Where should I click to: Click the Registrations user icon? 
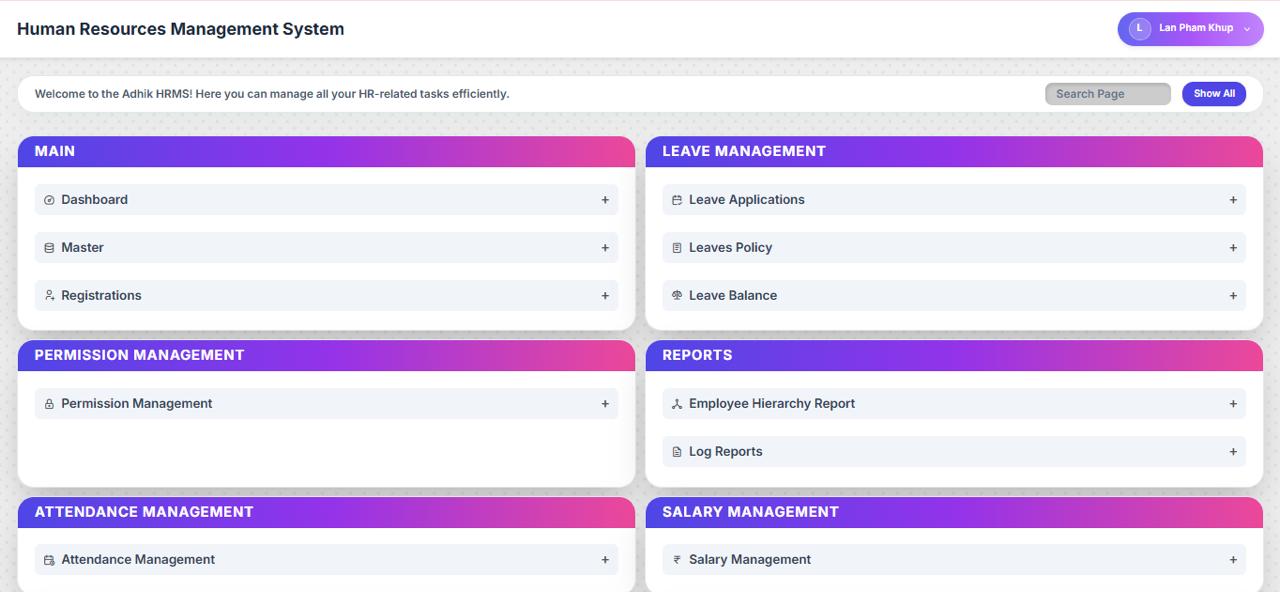click(49, 296)
